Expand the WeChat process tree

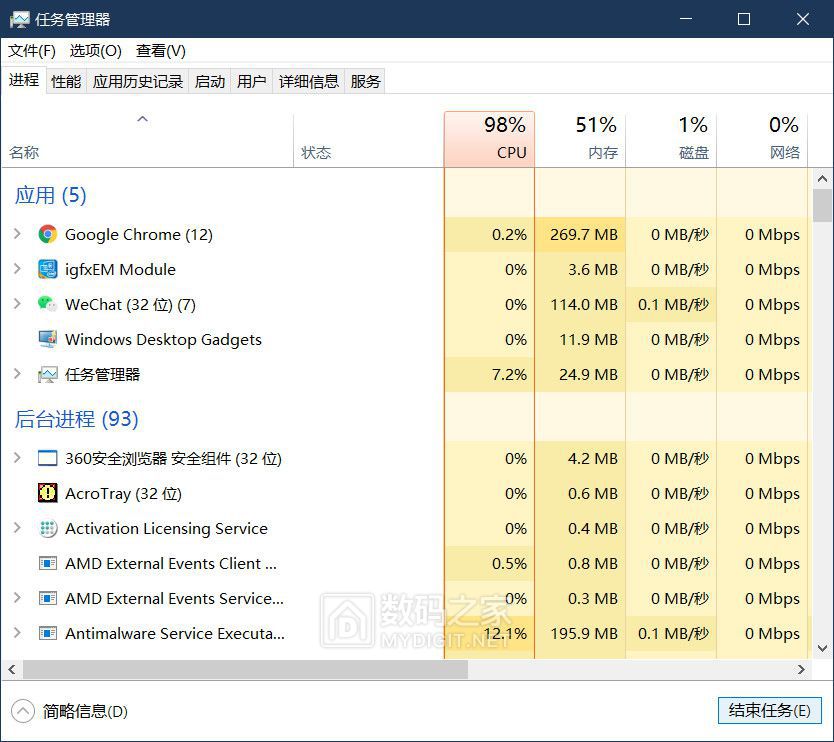click(17, 305)
